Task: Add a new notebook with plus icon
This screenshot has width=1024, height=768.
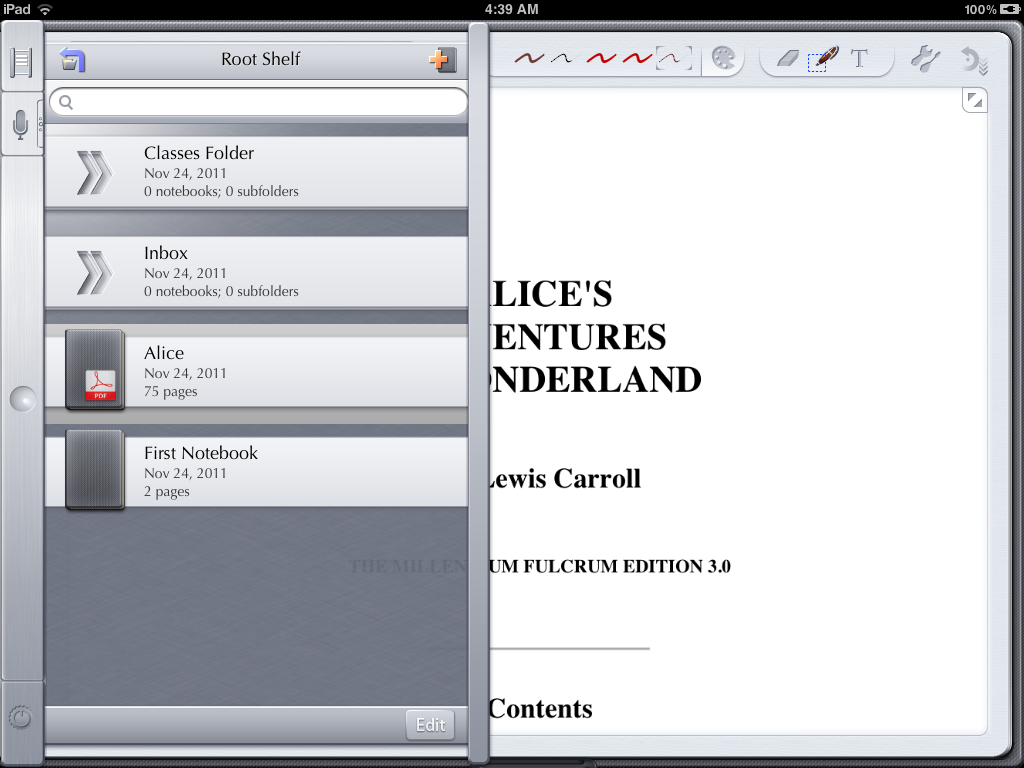Action: click(442, 60)
